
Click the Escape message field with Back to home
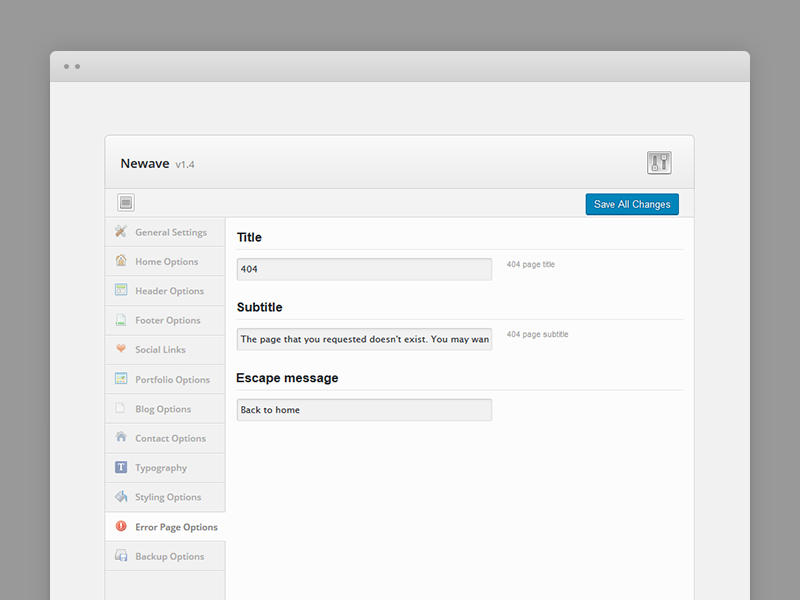(x=364, y=410)
